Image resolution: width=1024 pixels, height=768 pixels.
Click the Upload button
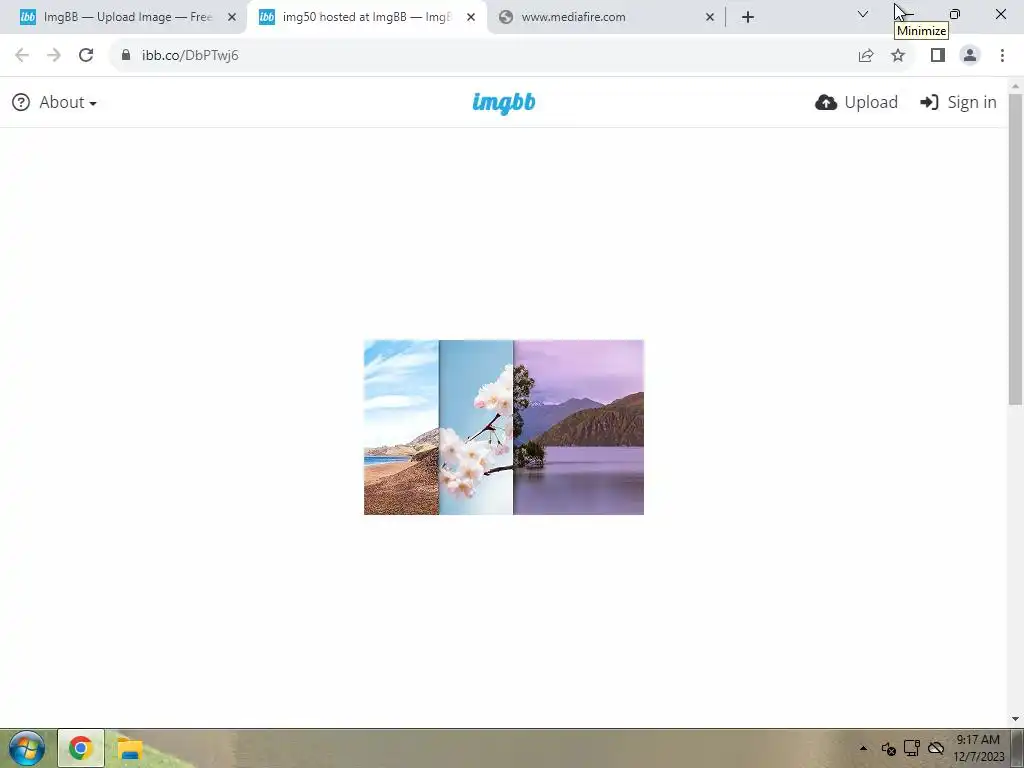pos(856,103)
